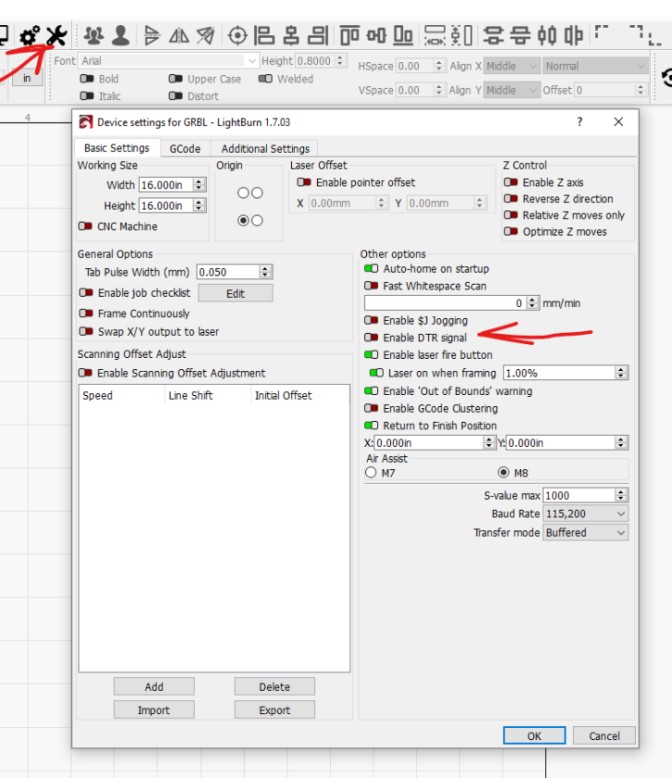Click the Align Vertical Centers icon

click(x=376, y=36)
